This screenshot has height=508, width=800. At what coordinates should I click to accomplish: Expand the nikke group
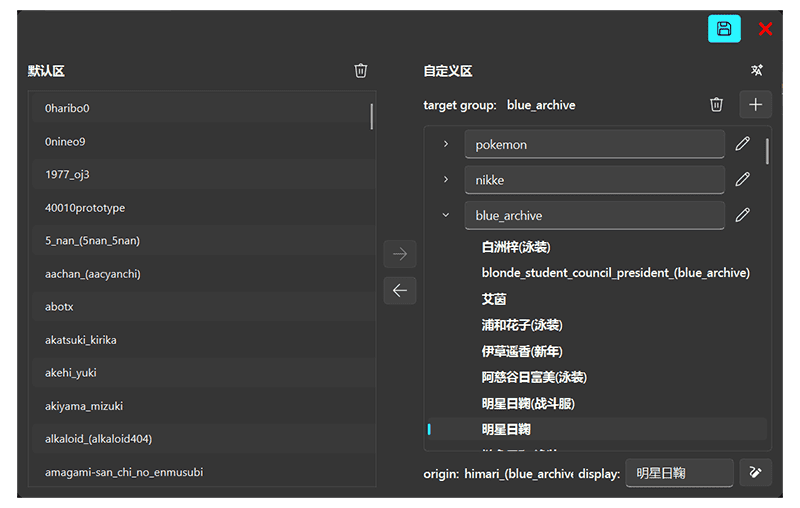446,180
